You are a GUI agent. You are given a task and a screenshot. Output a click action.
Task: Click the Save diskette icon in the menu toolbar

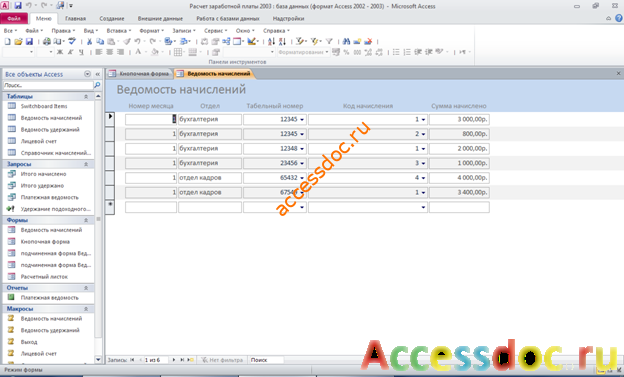[x=29, y=41]
